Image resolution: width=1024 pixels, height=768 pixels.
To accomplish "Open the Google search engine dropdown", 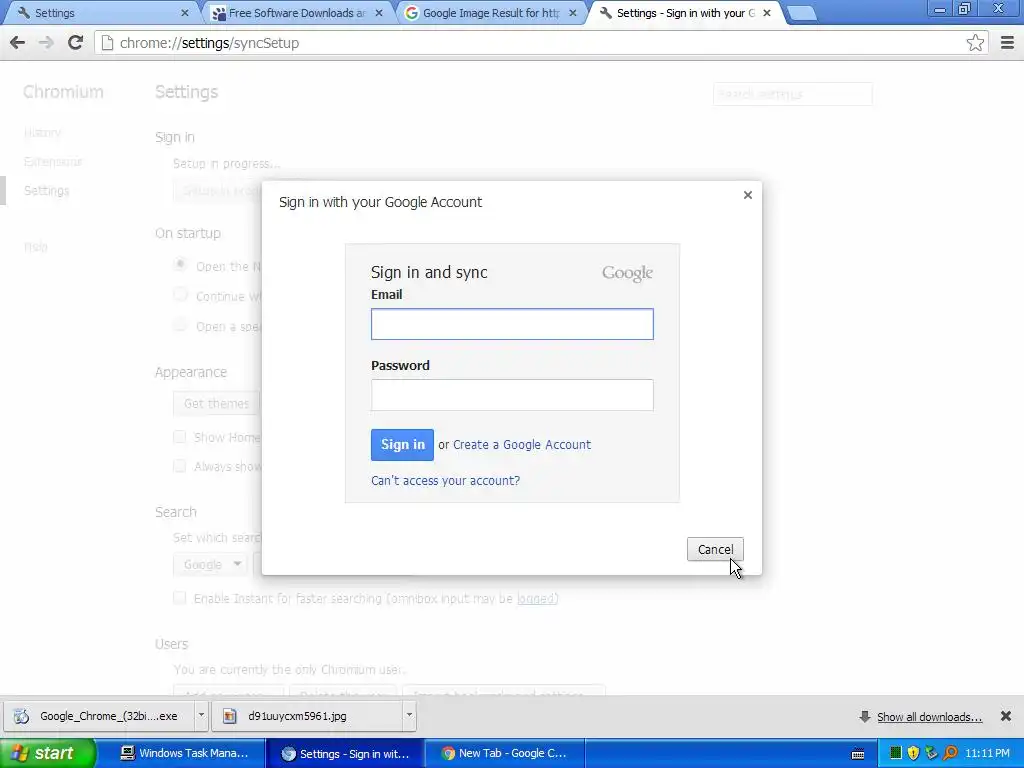I will point(210,564).
